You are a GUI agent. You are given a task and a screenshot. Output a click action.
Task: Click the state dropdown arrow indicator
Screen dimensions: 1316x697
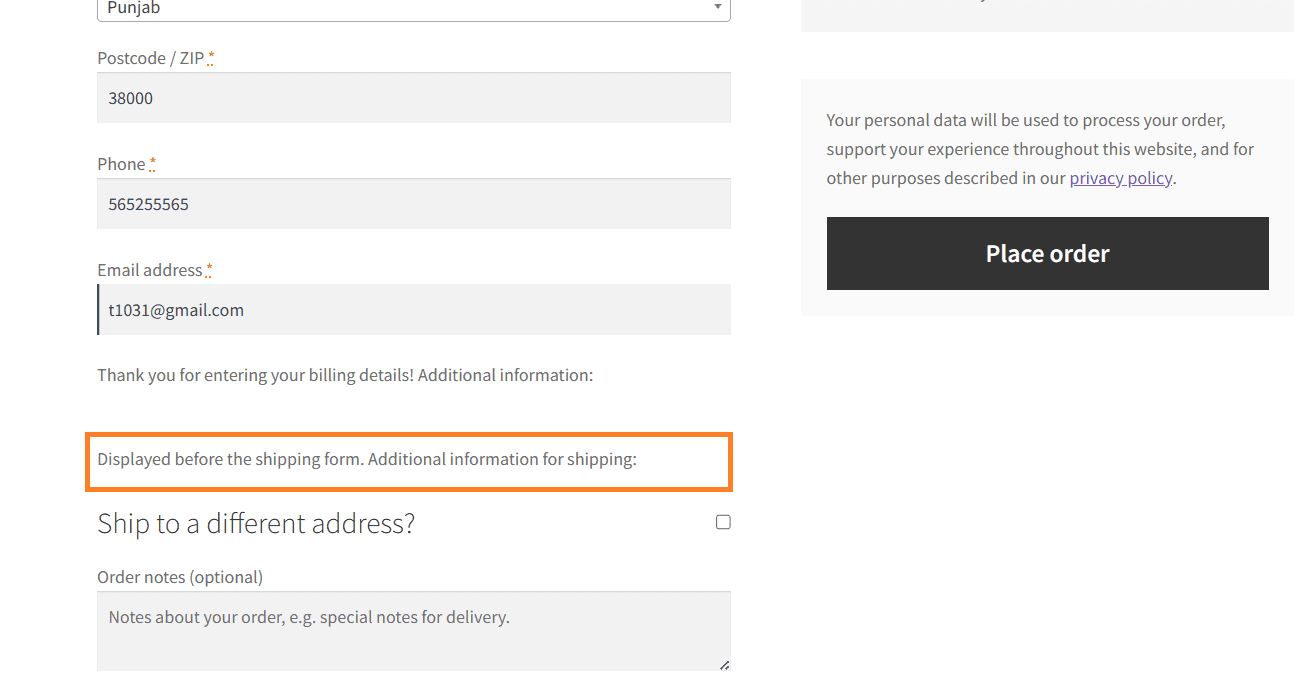717,7
